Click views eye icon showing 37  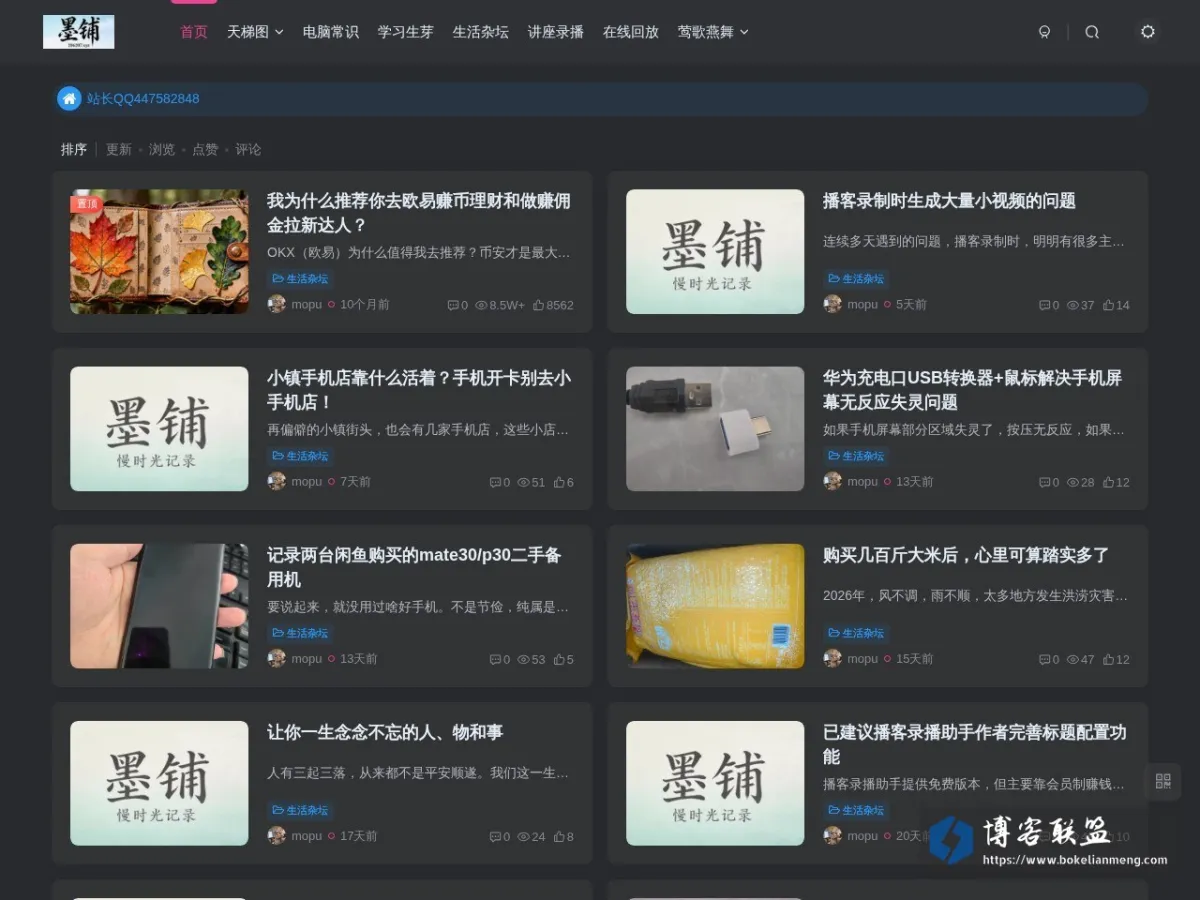(1073, 305)
